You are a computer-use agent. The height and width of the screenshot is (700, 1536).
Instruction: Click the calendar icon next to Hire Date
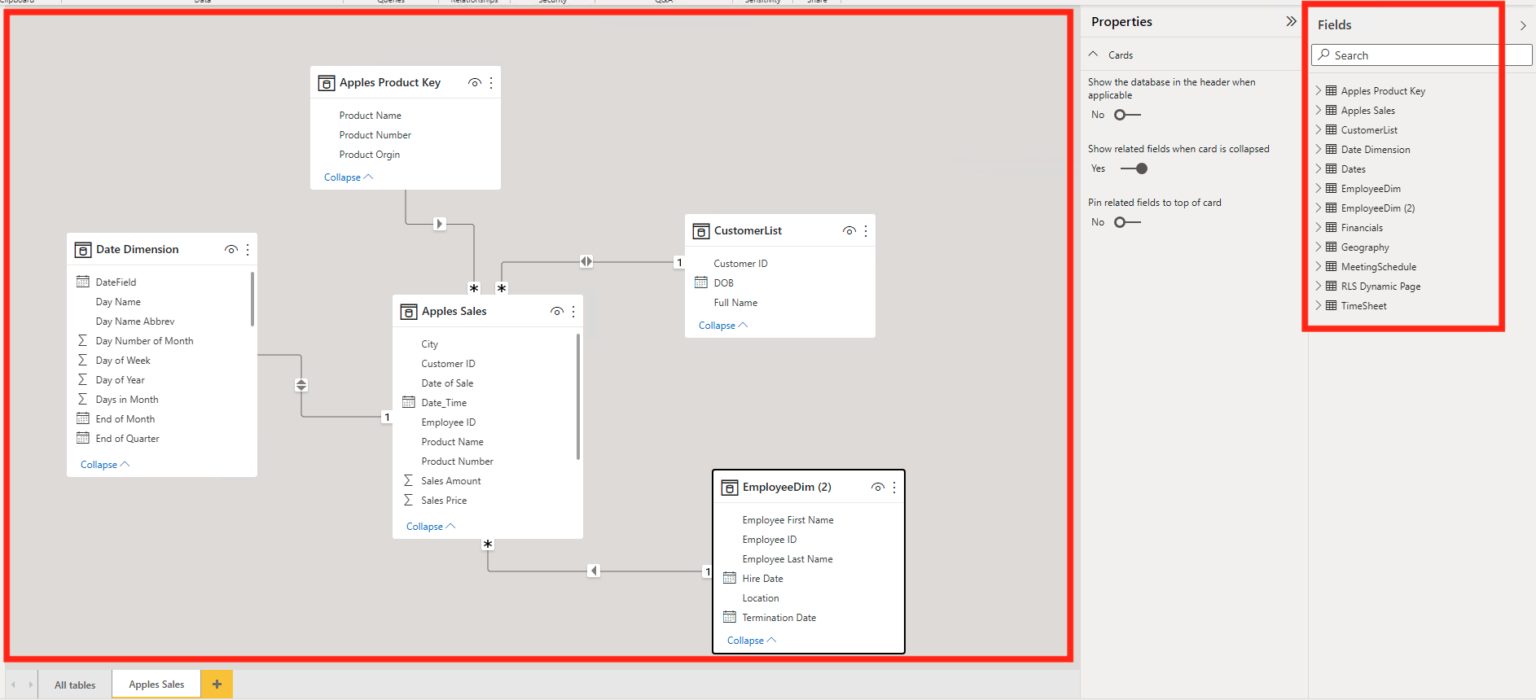point(727,578)
